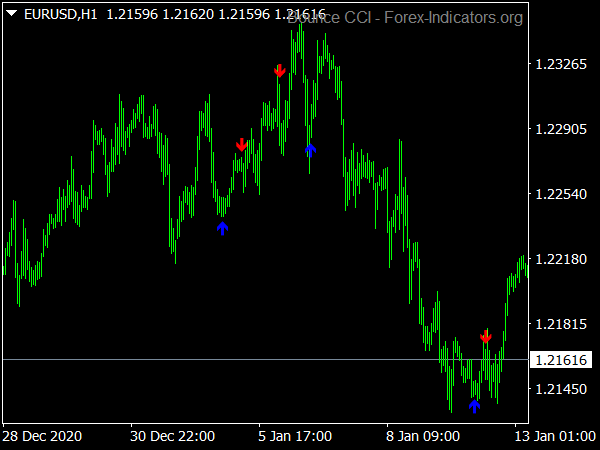
Task: Open the chart dropdown triangle beside EURUSD,H1
Action: [x=12, y=14]
